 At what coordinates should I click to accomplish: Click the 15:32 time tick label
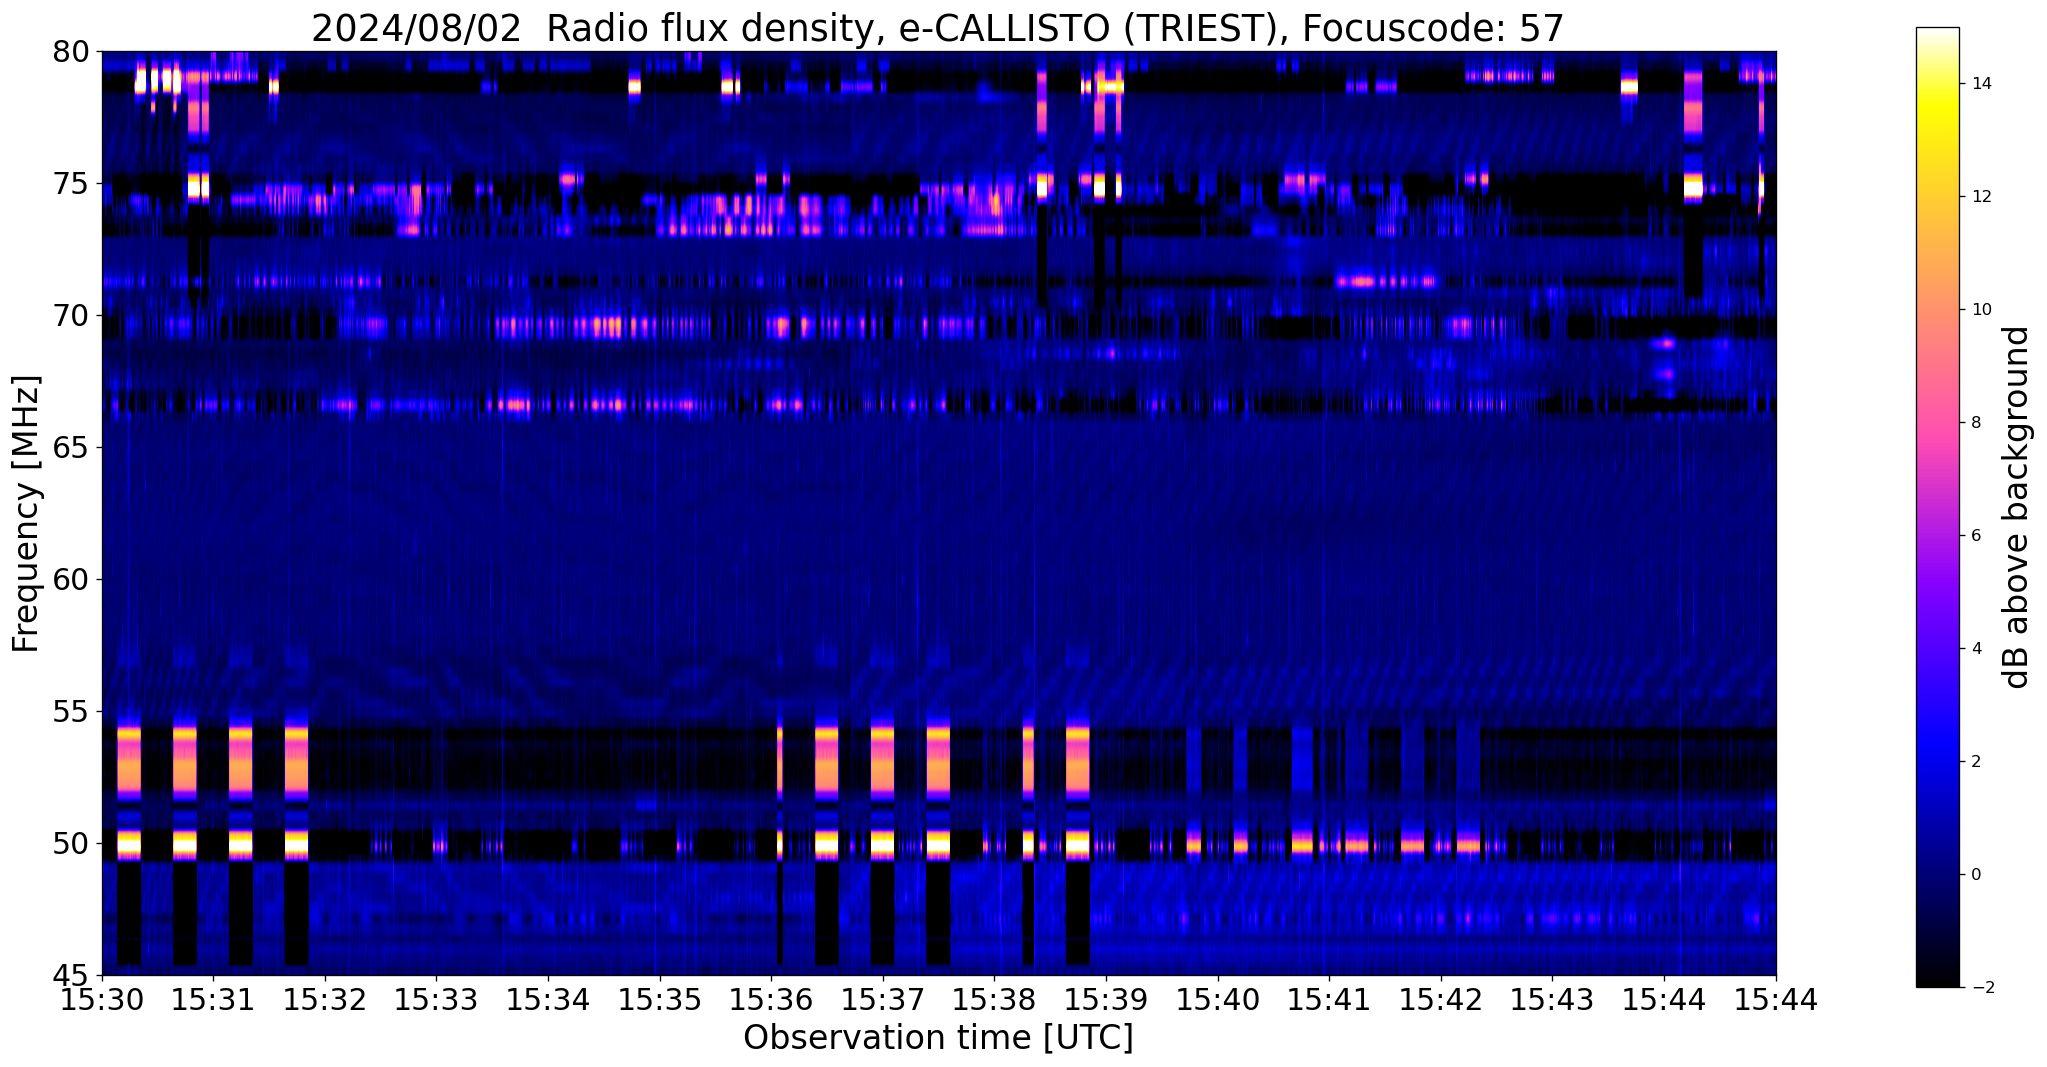pyautogui.click(x=324, y=999)
